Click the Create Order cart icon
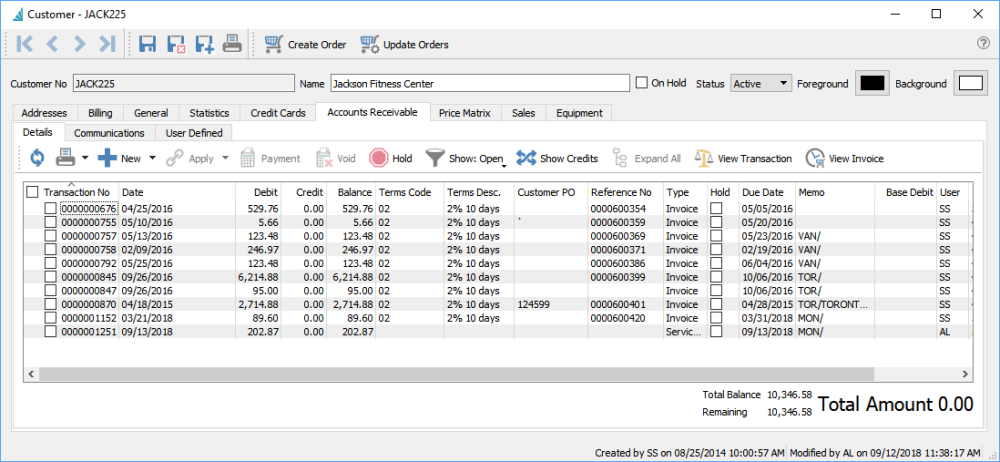This screenshot has width=1000, height=462. pyautogui.click(x=274, y=44)
